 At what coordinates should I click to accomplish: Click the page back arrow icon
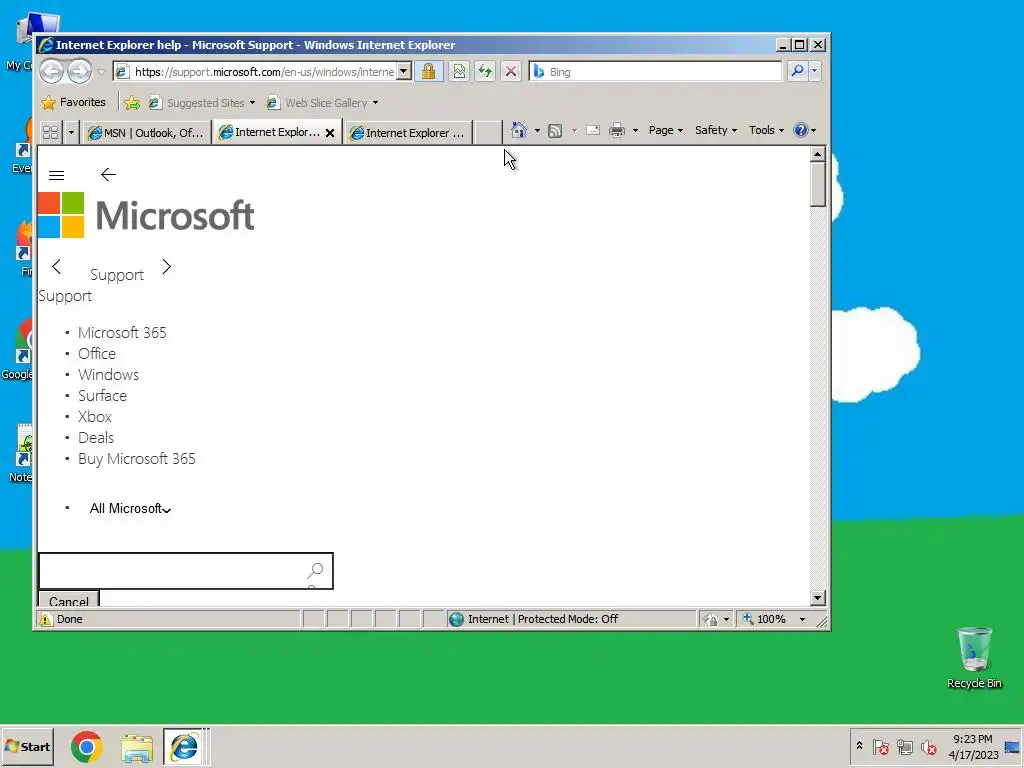coord(108,174)
